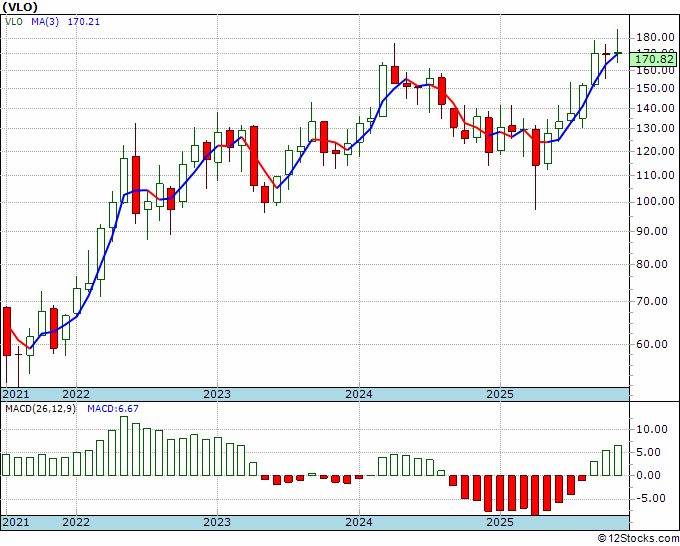Click 2024 on the price chart timeline
Image resolution: width=680 pixels, height=546 pixels.
(x=359, y=394)
